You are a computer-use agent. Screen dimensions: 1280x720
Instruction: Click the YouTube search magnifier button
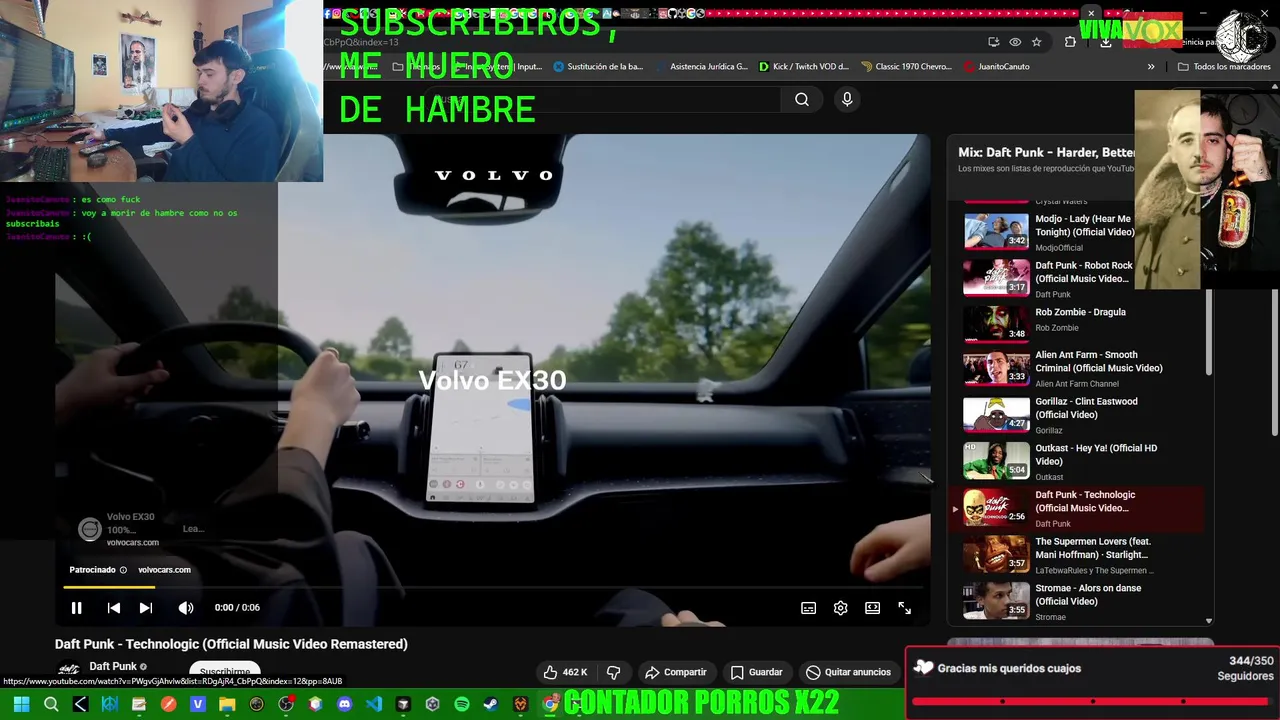(802, 99)
